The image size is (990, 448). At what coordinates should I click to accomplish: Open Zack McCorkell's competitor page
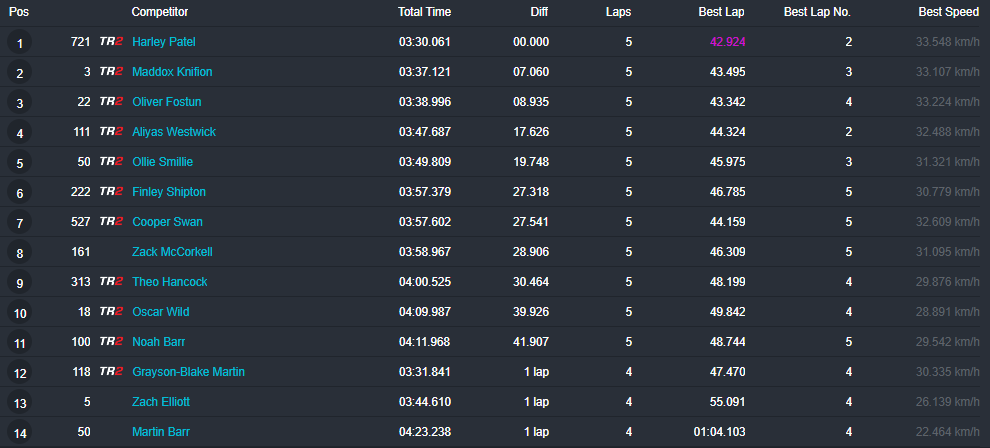(x=172, y=252)
